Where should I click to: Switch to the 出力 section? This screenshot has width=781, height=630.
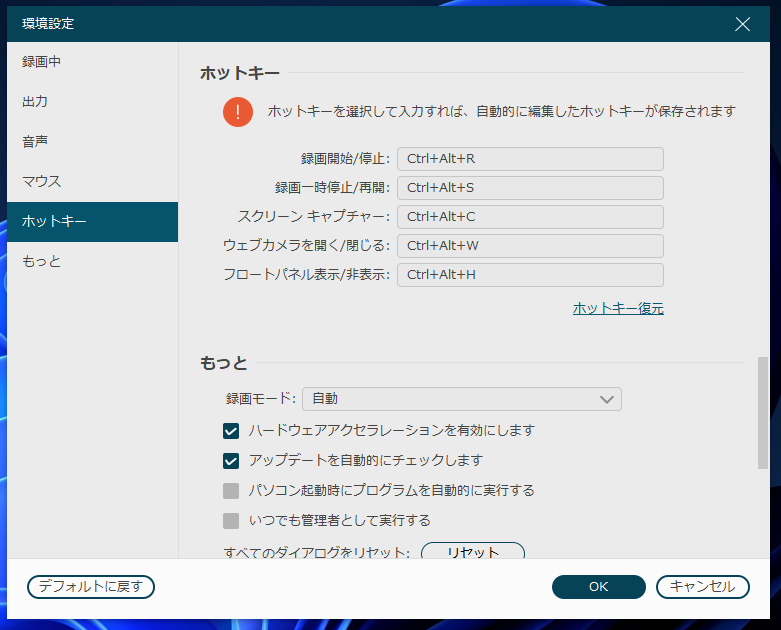[x=92, y=102]
